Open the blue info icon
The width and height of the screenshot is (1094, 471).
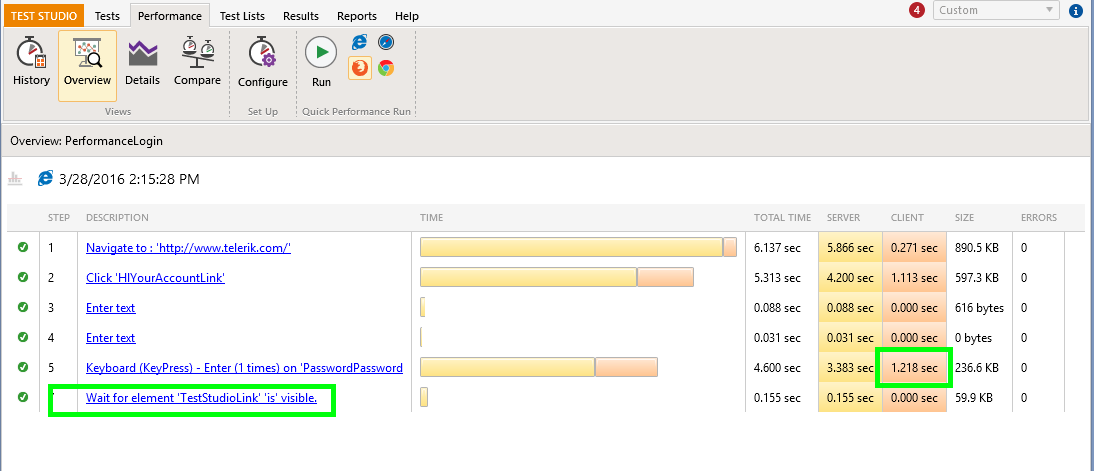click(1075, 10)
